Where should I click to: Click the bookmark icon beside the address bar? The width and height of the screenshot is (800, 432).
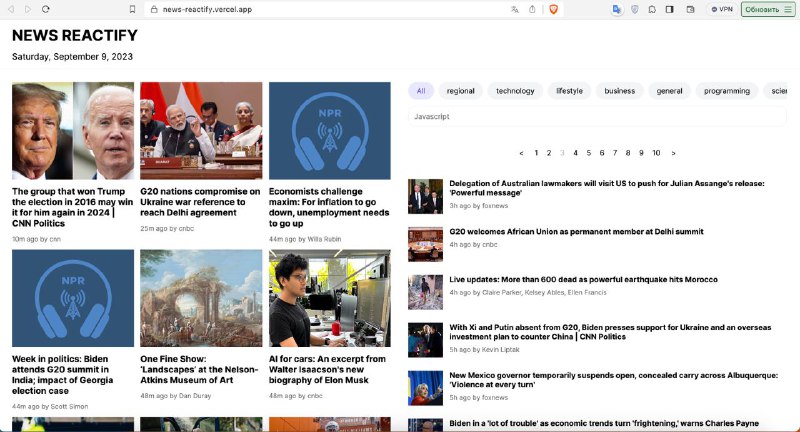[x=132, y=9]
